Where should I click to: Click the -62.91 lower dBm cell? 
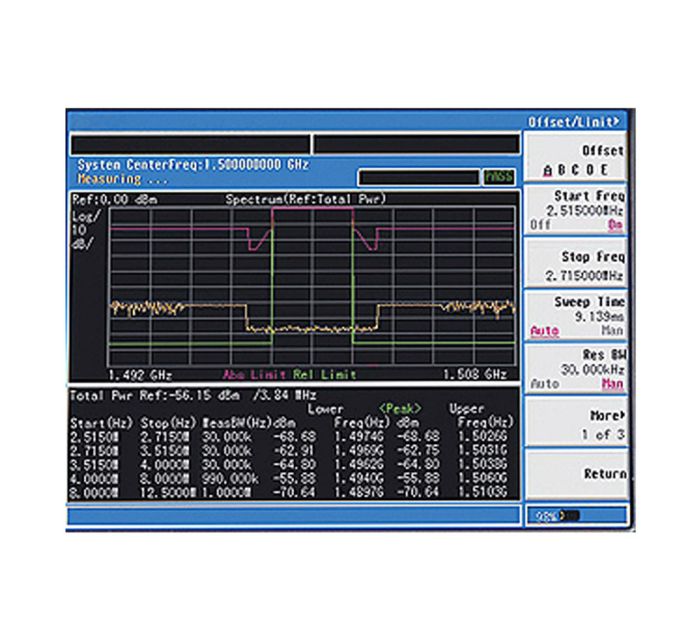(x=294, y=450)
